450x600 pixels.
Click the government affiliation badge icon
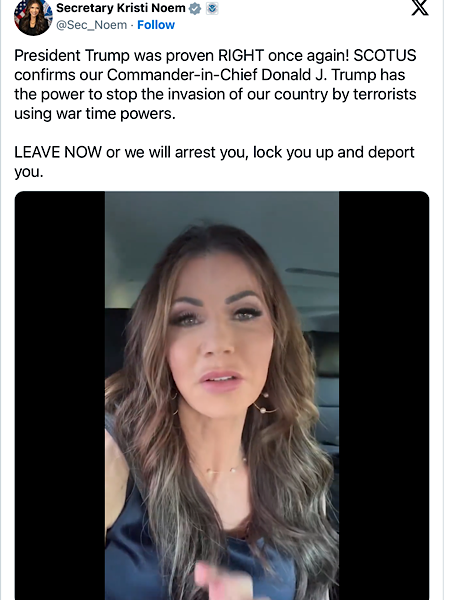(212, 8)
